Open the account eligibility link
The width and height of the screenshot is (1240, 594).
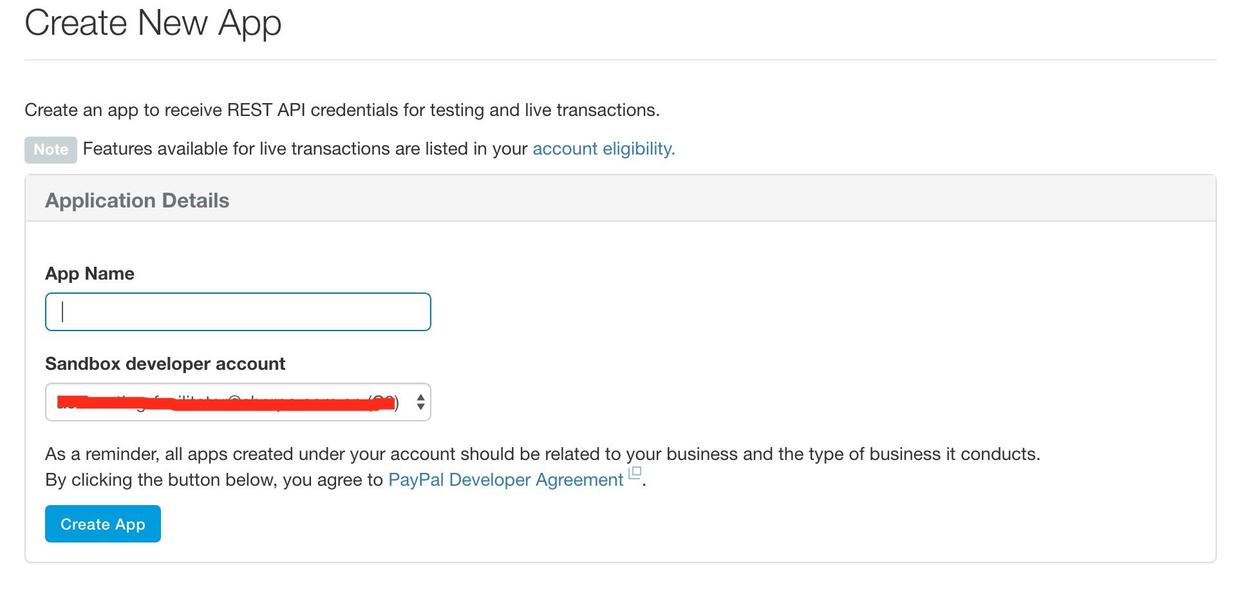pos(603,149)
